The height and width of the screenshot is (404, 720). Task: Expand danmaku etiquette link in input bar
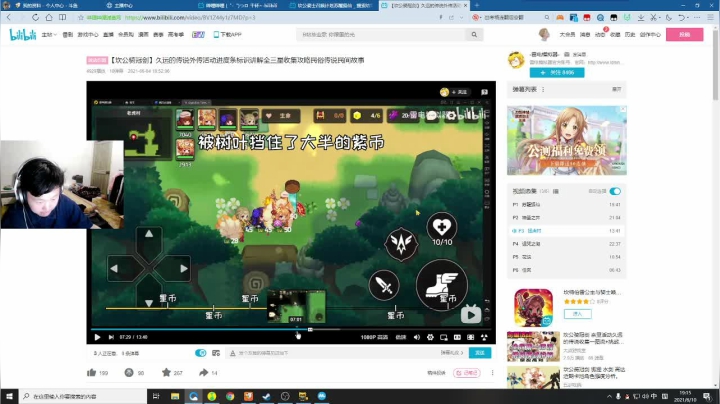tap(452, 353)
